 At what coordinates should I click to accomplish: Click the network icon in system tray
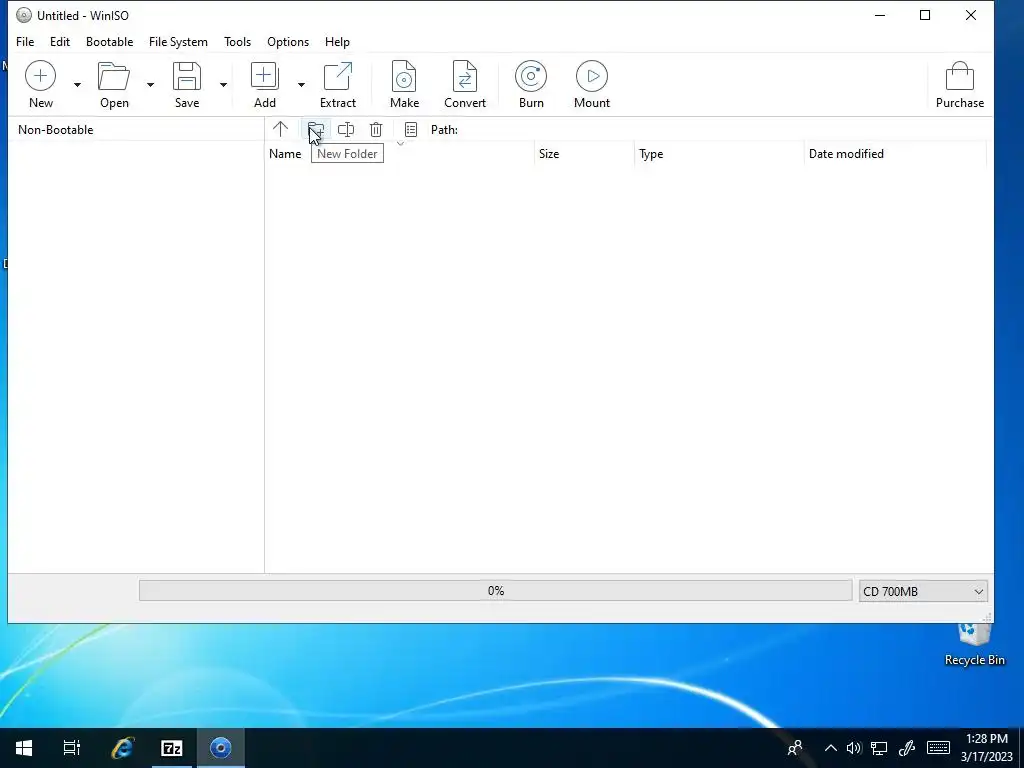(x=879, y=748)
